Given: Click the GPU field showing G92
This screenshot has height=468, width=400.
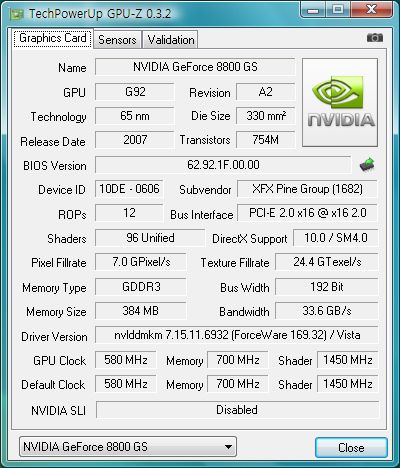Looking at the screenshot, I should click(x=135, y=92).
